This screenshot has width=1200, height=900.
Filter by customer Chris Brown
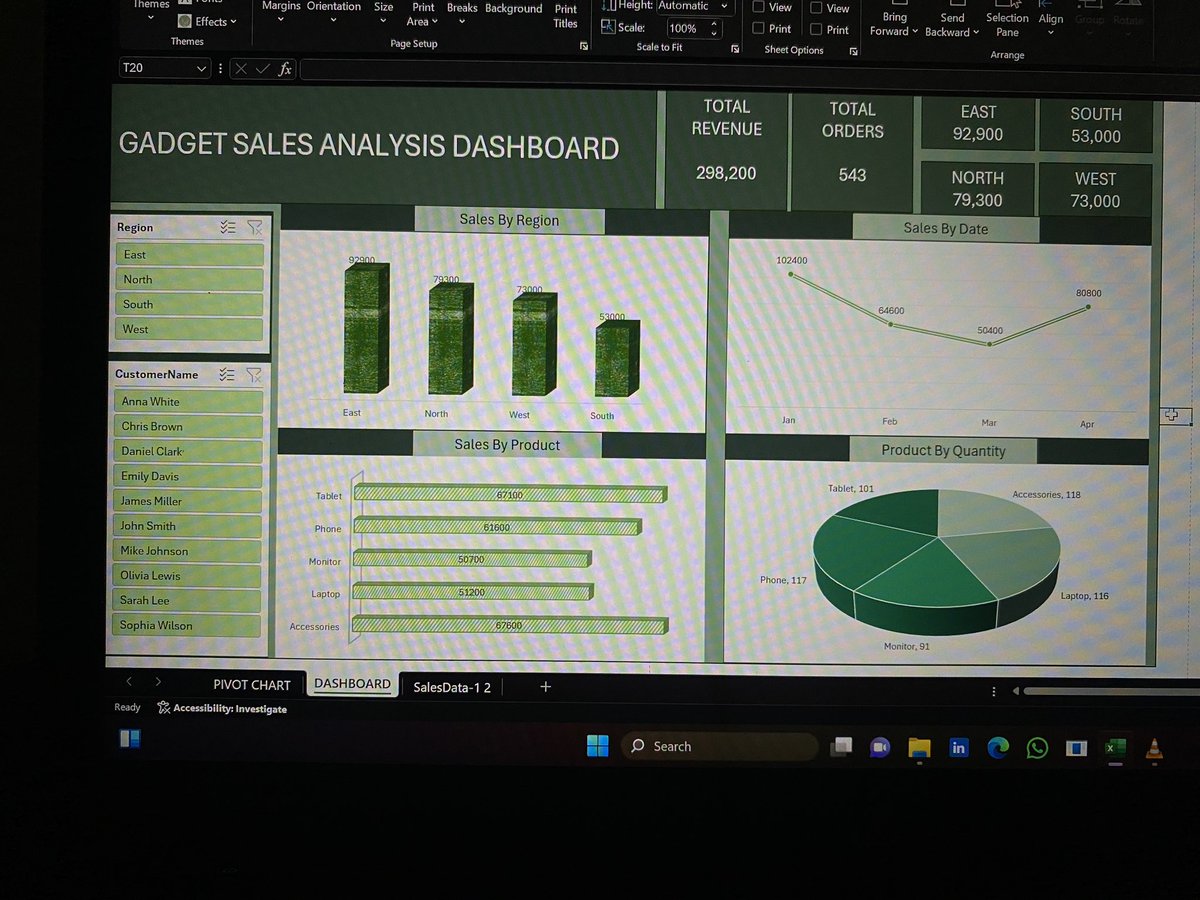[187, 426]
